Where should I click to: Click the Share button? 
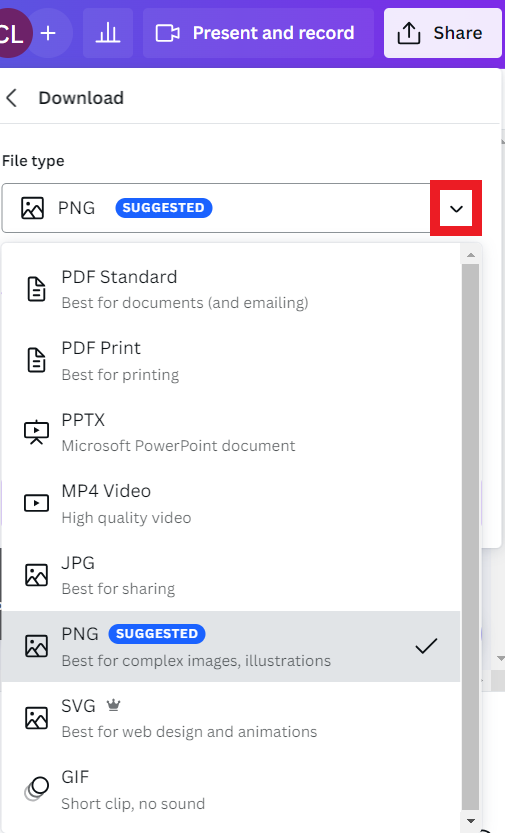coord(442,33)
